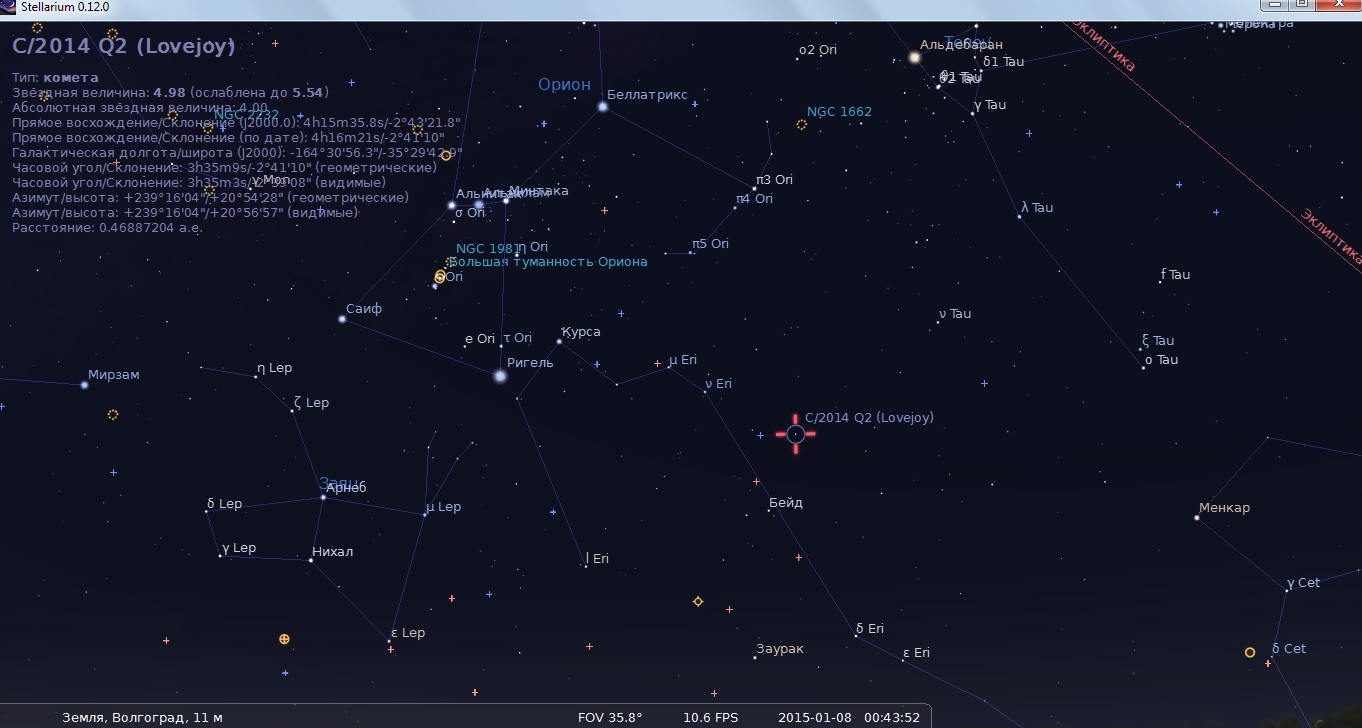This screenshot has height=728, width=1362.
Task: Click location text Земля, Волгоград in status bar
Action: pos(142,717)
